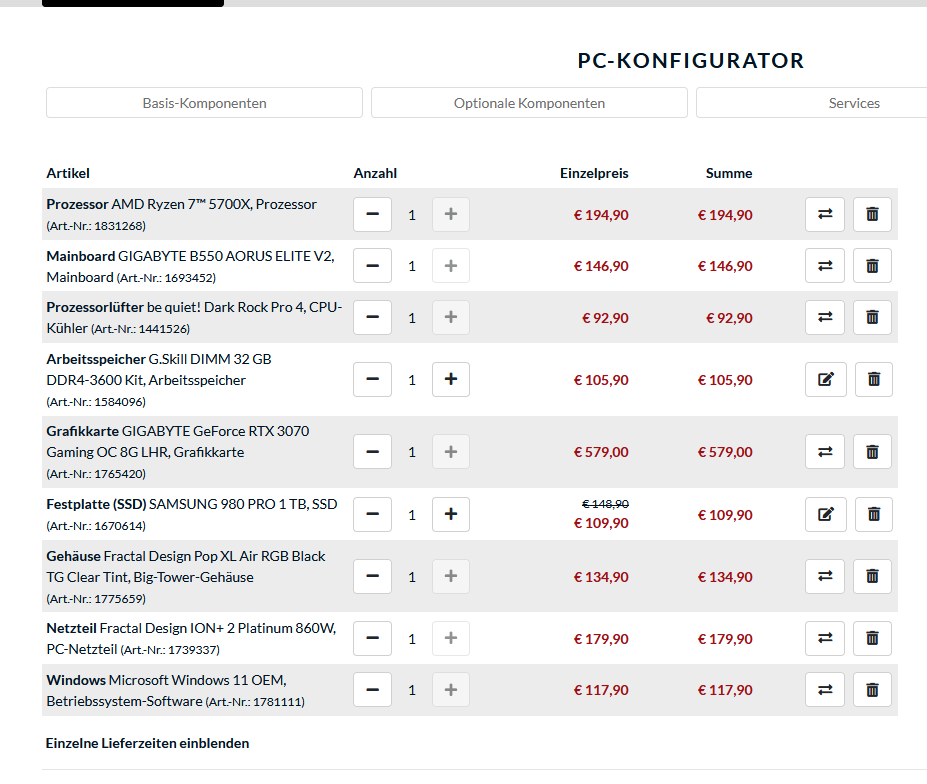Edit the Arbeitsspeicher G.Skill entry

point(826,379)
